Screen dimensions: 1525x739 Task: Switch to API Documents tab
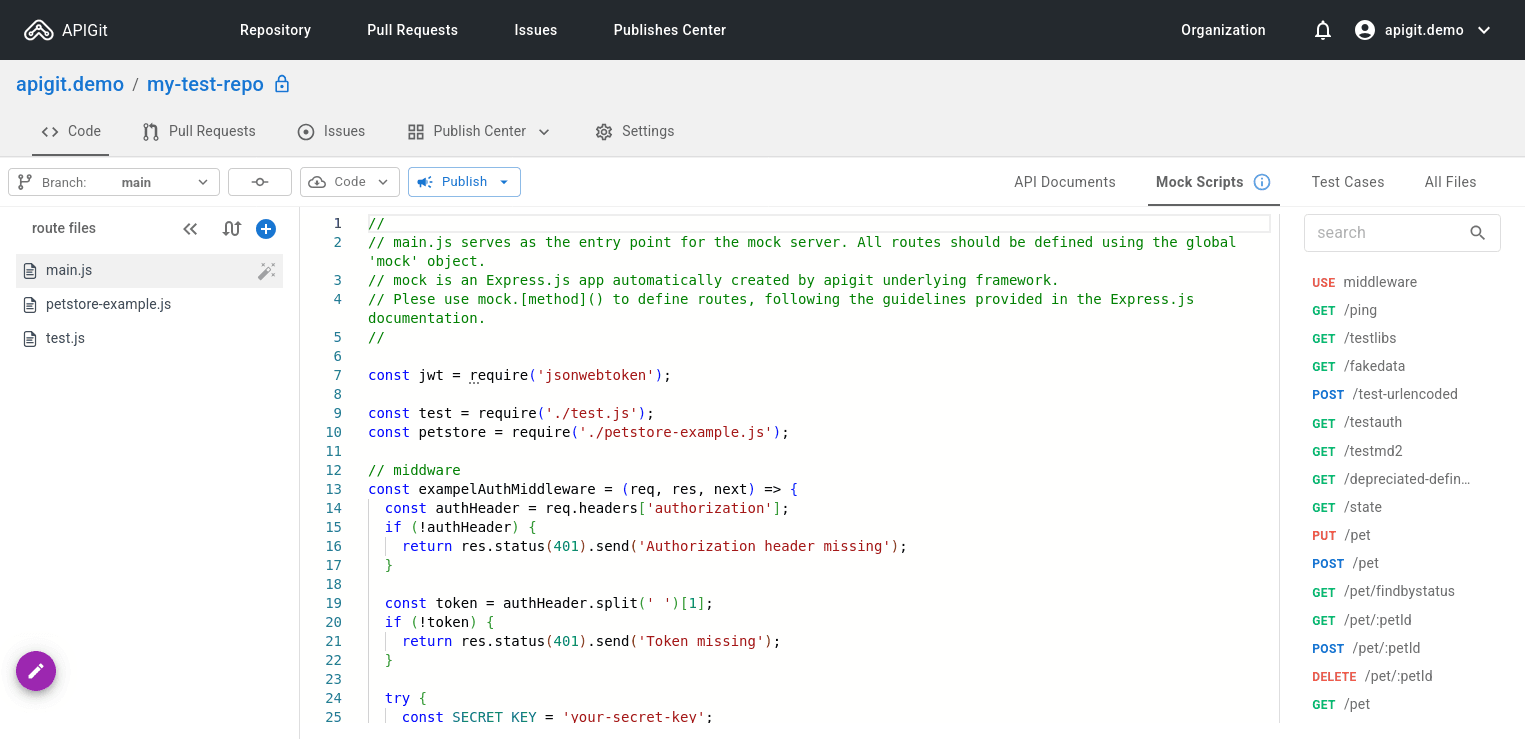1065,182
